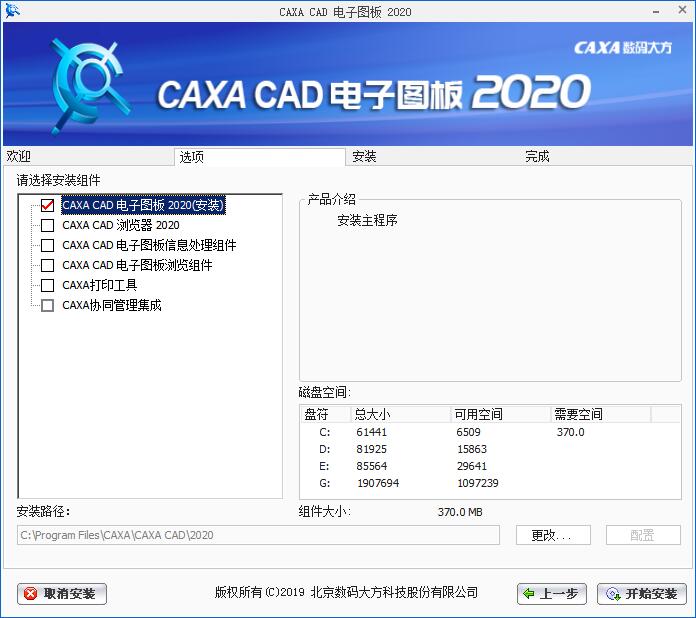Change install path with 更改... button
696x618 pixels.
[553, 535]
